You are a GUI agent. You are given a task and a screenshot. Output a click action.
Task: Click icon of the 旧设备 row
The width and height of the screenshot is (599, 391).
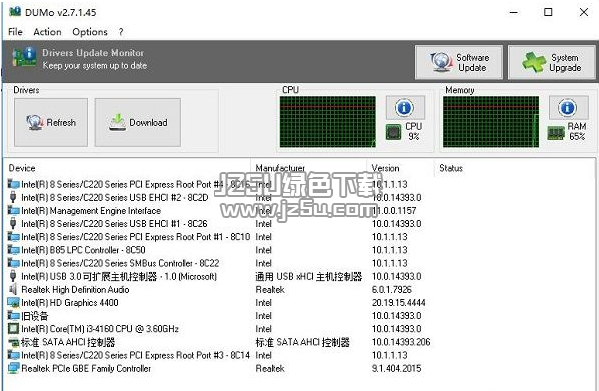(13, 316)
